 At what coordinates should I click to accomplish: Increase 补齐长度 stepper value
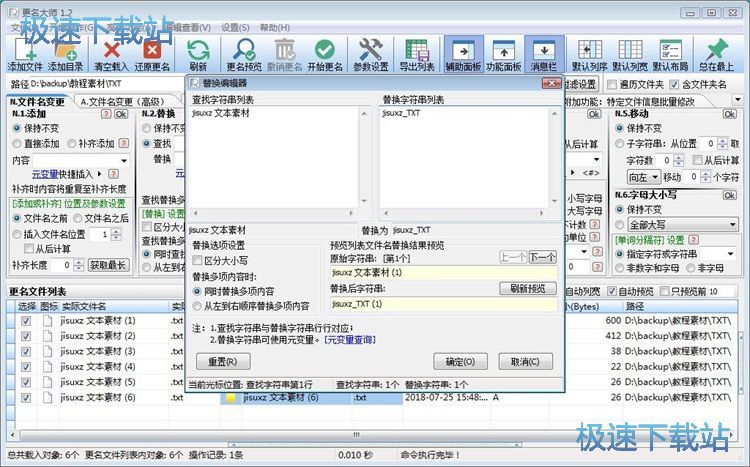[78, 262]
